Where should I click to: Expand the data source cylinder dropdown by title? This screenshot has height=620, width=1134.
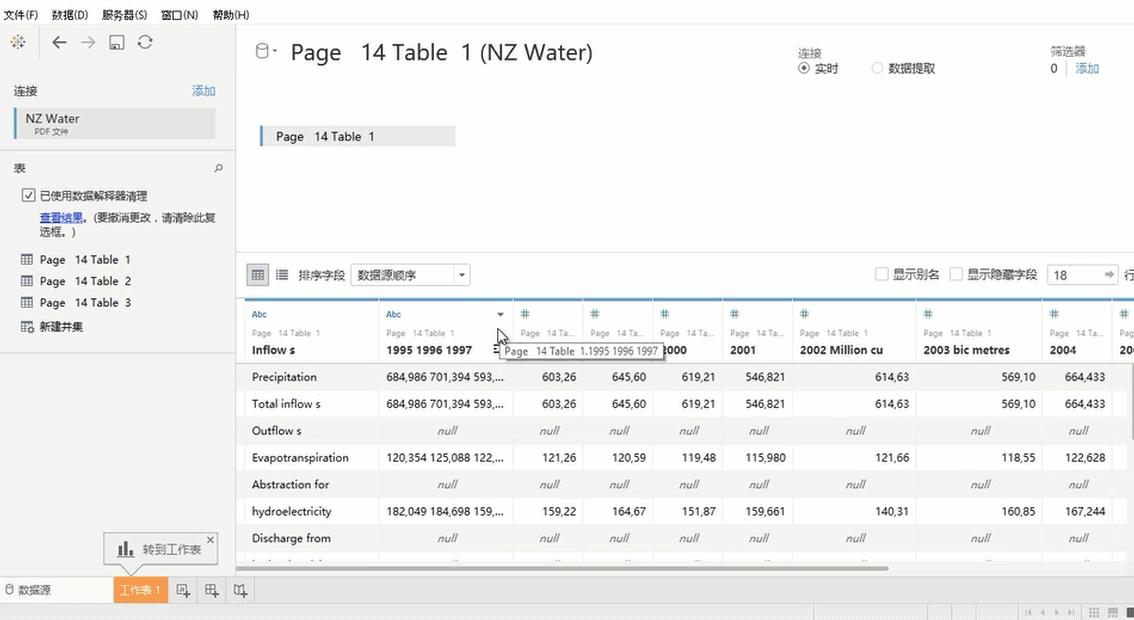tap(267, 52)
